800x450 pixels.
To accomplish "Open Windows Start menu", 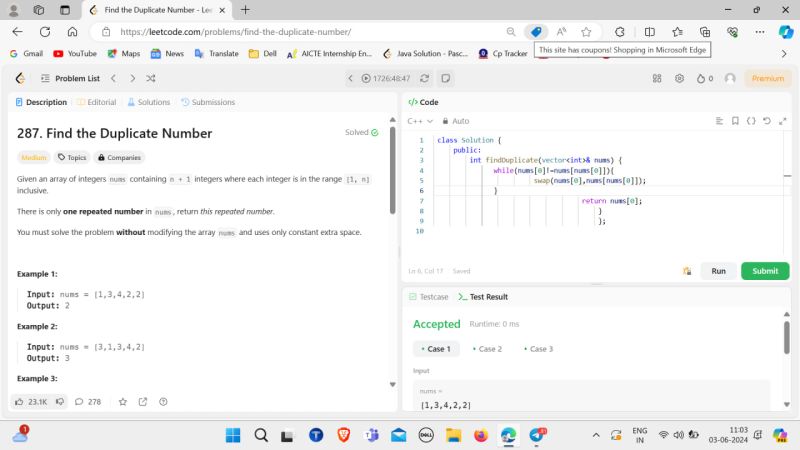I will pos(233,435).
